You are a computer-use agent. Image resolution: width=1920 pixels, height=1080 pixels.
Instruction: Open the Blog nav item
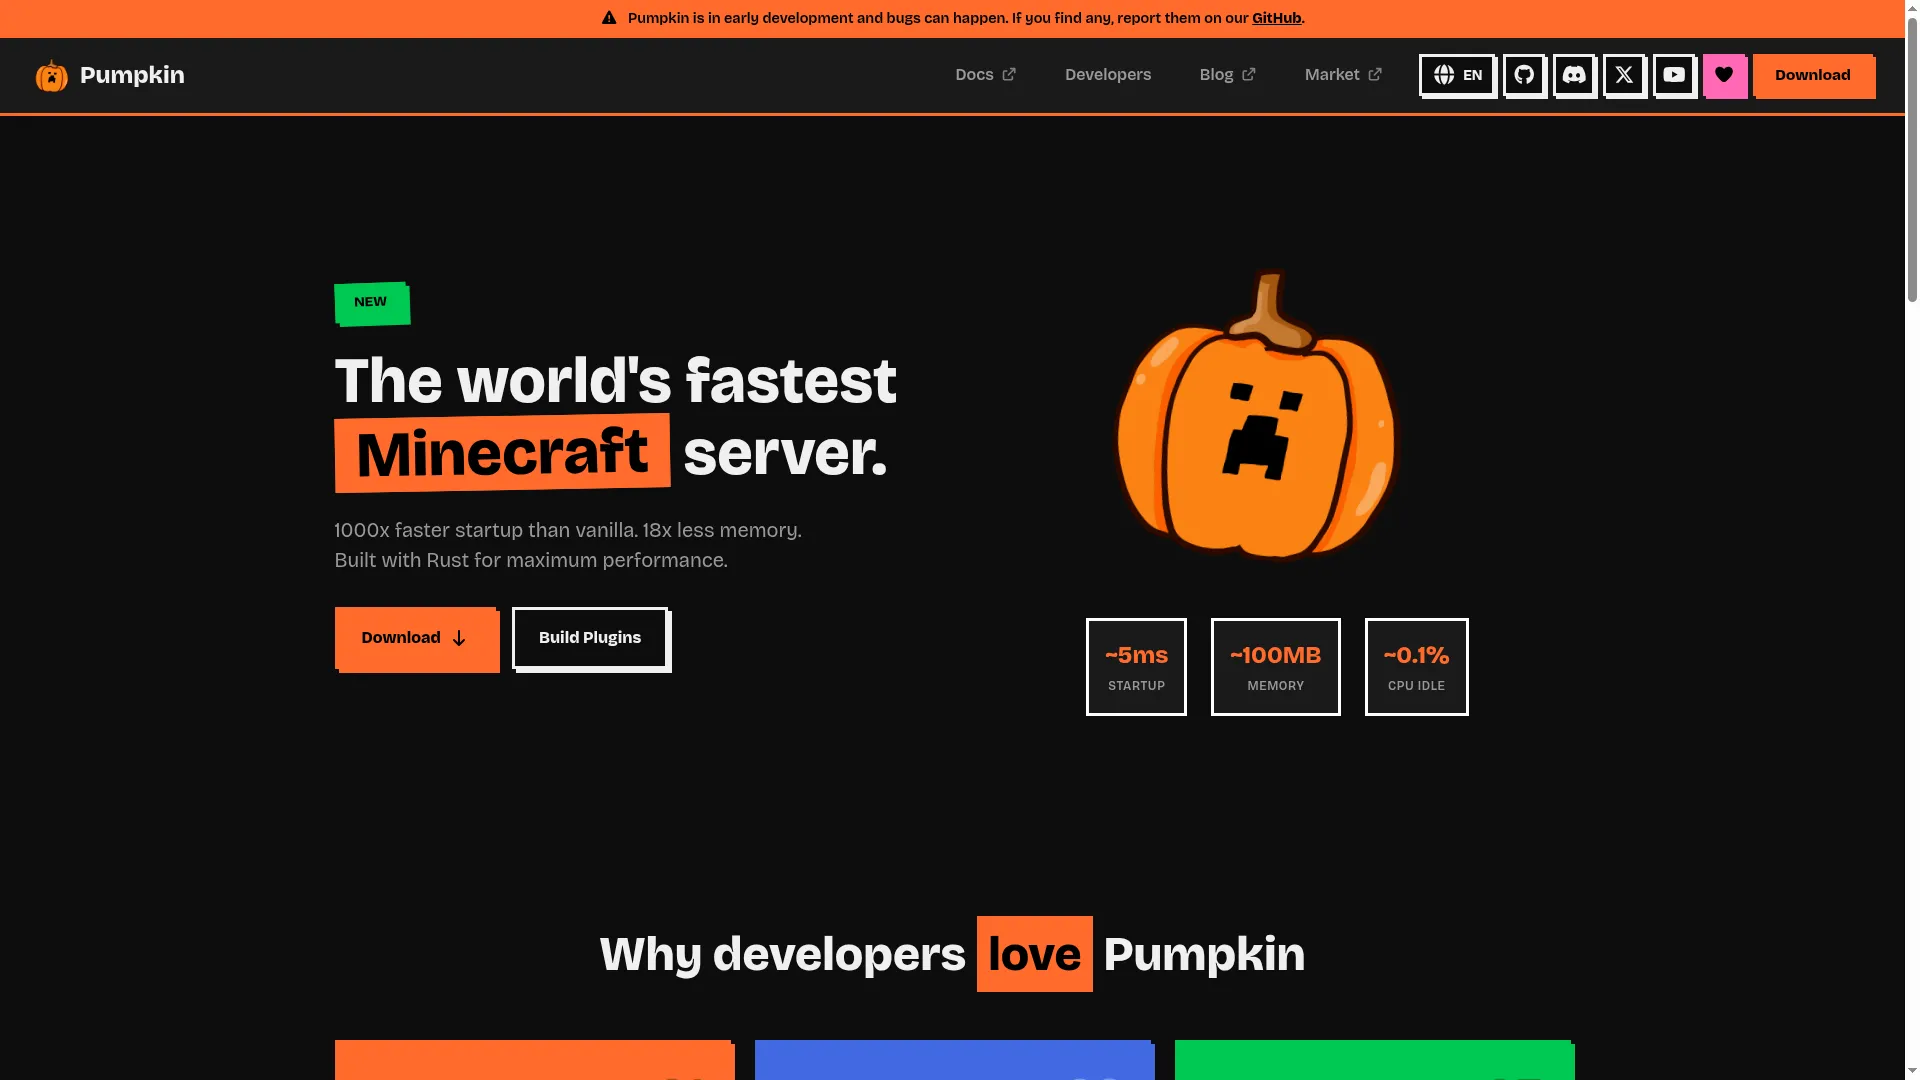coord(1227,75)
